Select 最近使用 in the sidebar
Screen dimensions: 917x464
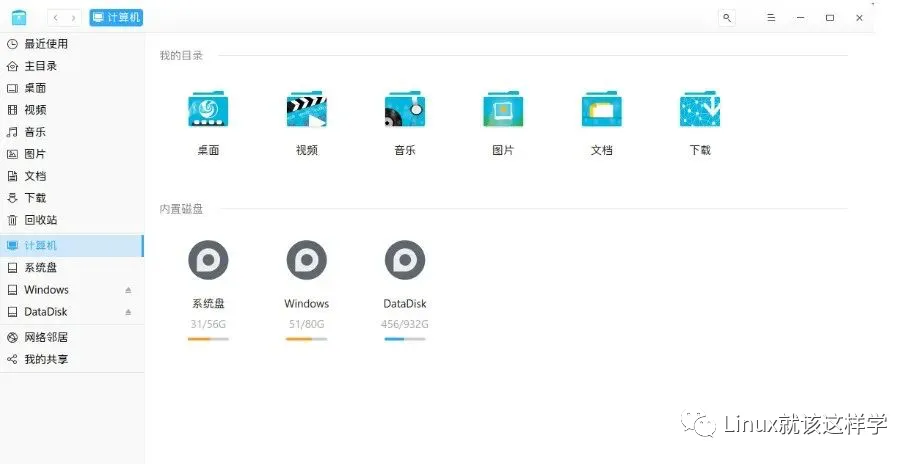point(71,44)
